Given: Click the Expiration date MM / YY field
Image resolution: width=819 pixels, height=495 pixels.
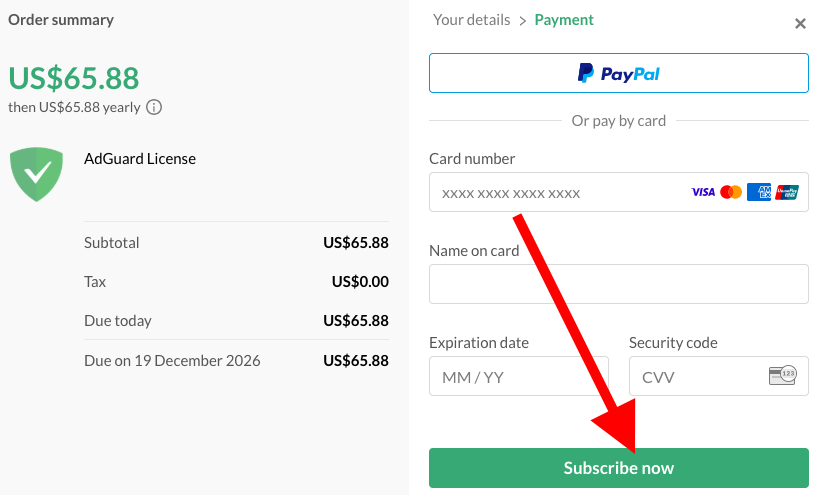Looking at the screenshot, I should pyautogui.click(x=518, y=376).
